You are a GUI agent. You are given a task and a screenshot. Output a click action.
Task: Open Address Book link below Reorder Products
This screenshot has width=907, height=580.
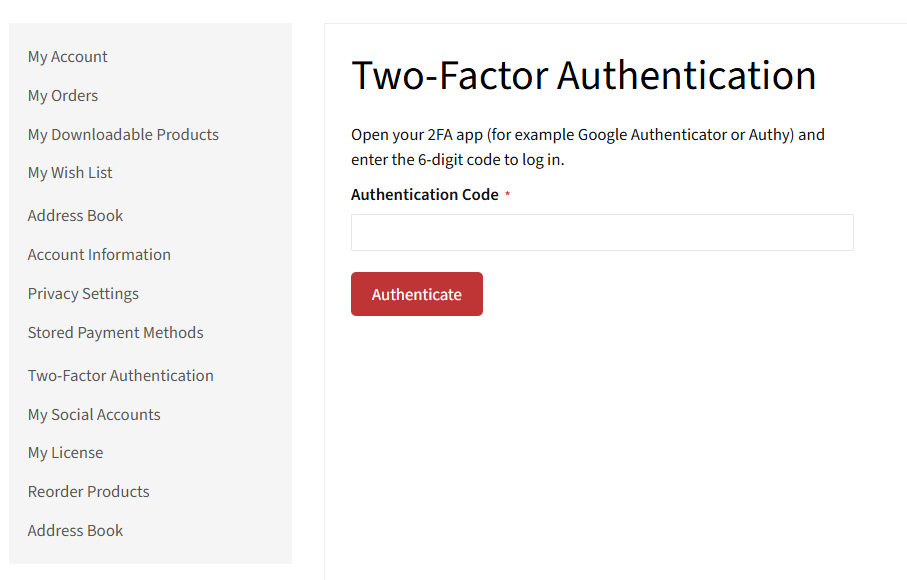click(76, 531)
